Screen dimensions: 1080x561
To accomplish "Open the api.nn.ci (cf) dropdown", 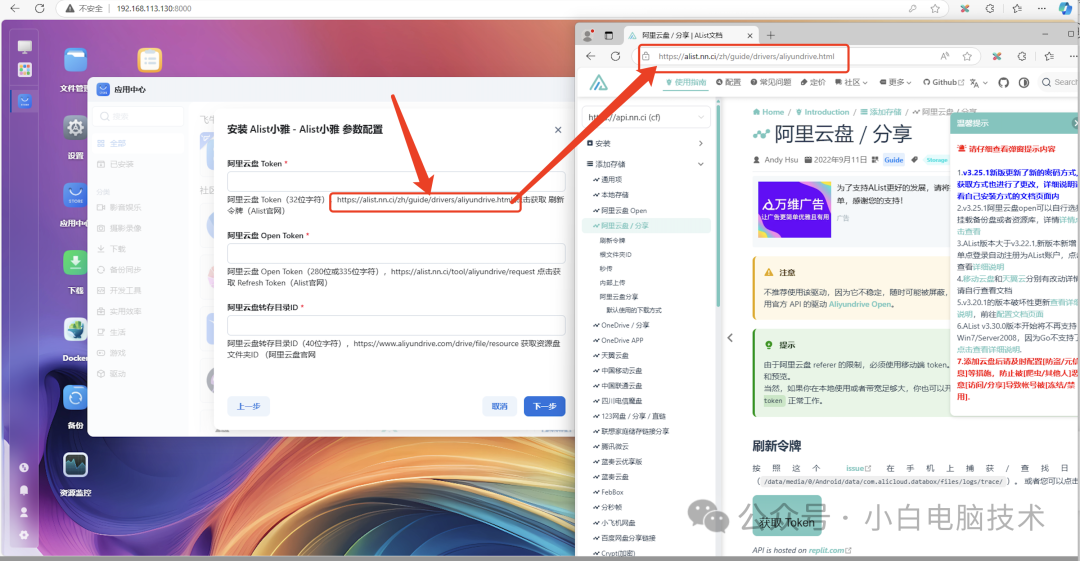I will (x=646, y=117).
